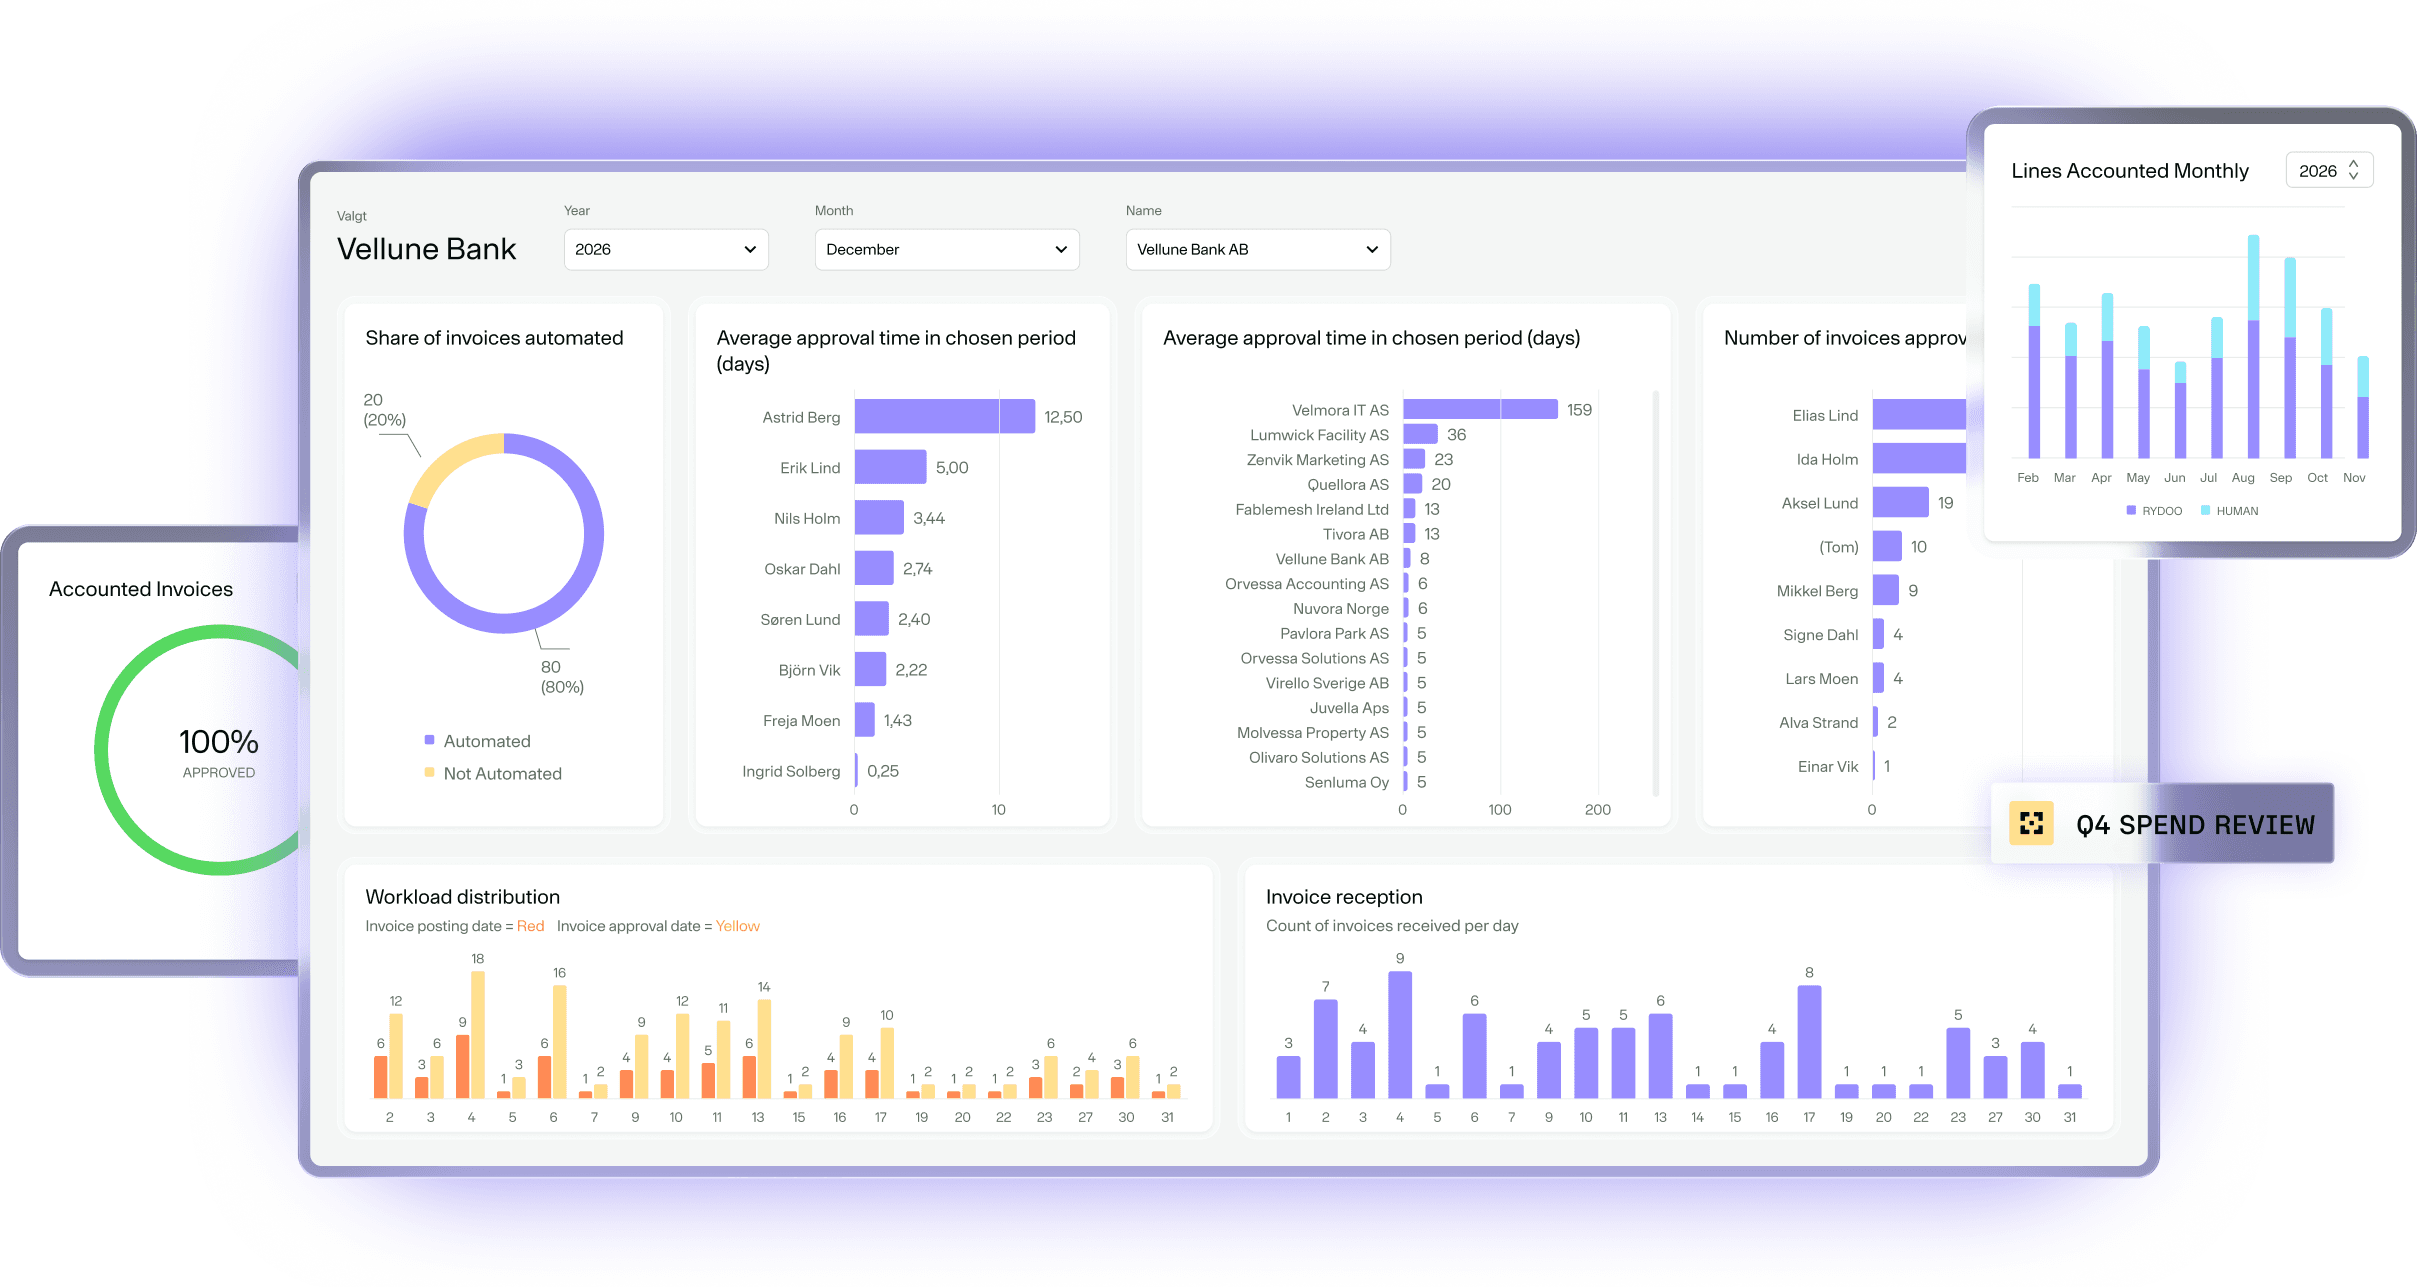Click the 100% APPROVED ring value

[x=219, y=742]
